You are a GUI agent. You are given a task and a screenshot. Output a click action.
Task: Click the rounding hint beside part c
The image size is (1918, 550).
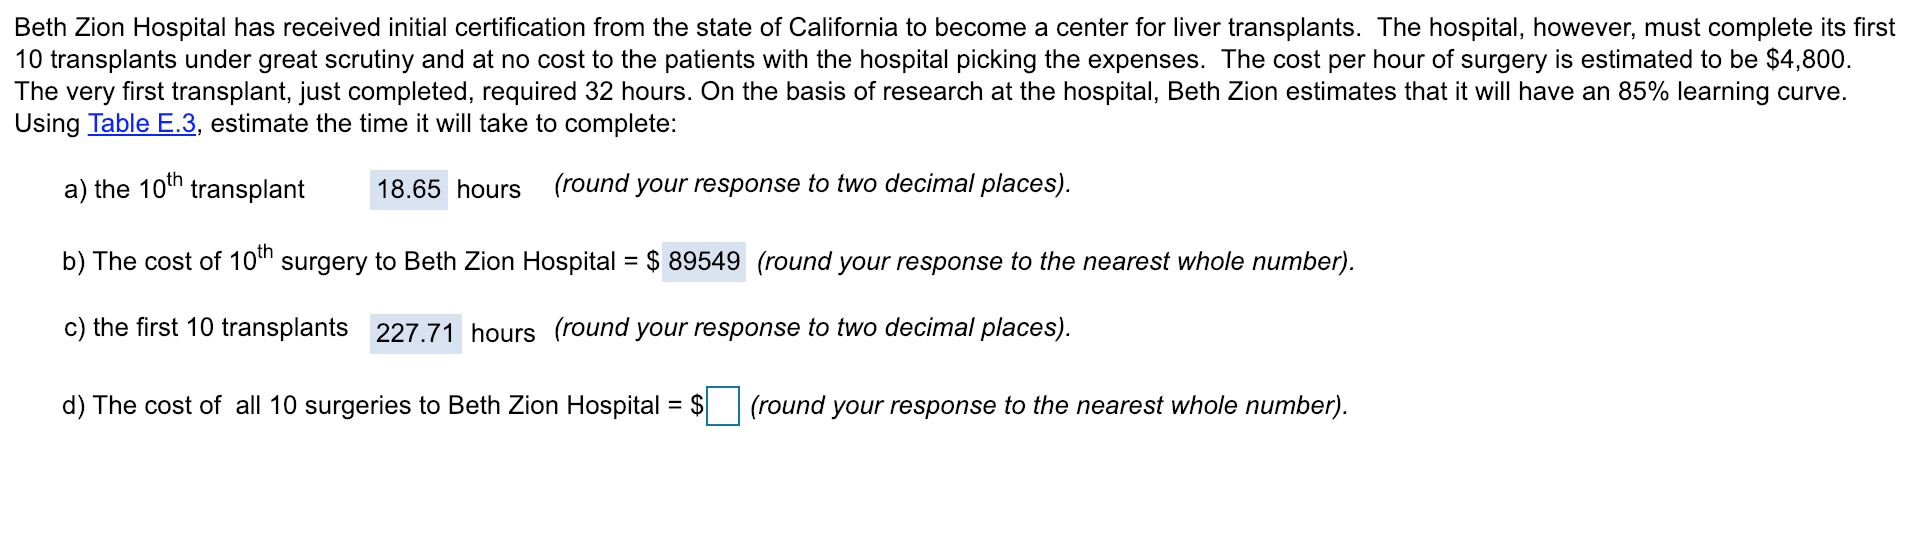coord(812,328)
